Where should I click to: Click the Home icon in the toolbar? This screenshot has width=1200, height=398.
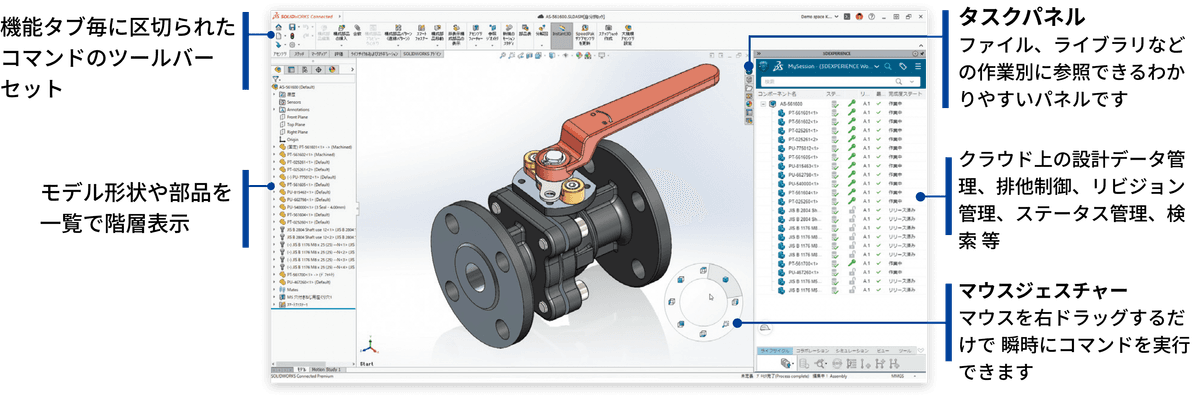click(x=279, y=27)
